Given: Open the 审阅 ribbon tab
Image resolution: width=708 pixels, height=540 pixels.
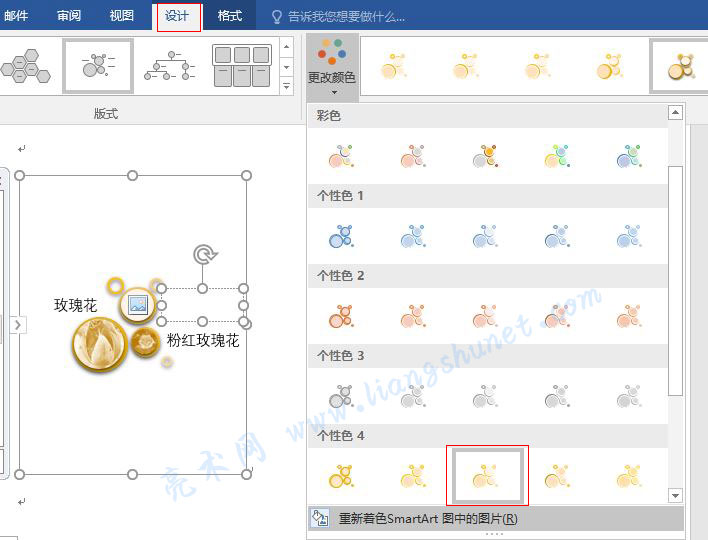Looking at the screenshot, I should click(x=69, y=16).
